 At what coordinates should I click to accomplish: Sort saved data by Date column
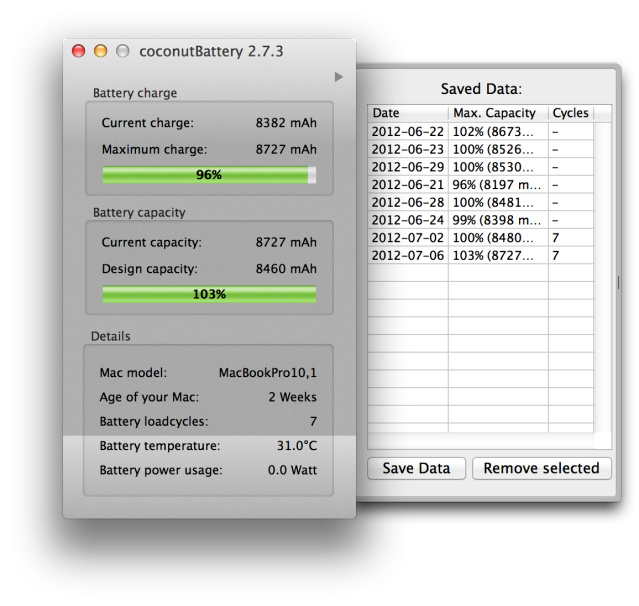click(x=408, y=113)
